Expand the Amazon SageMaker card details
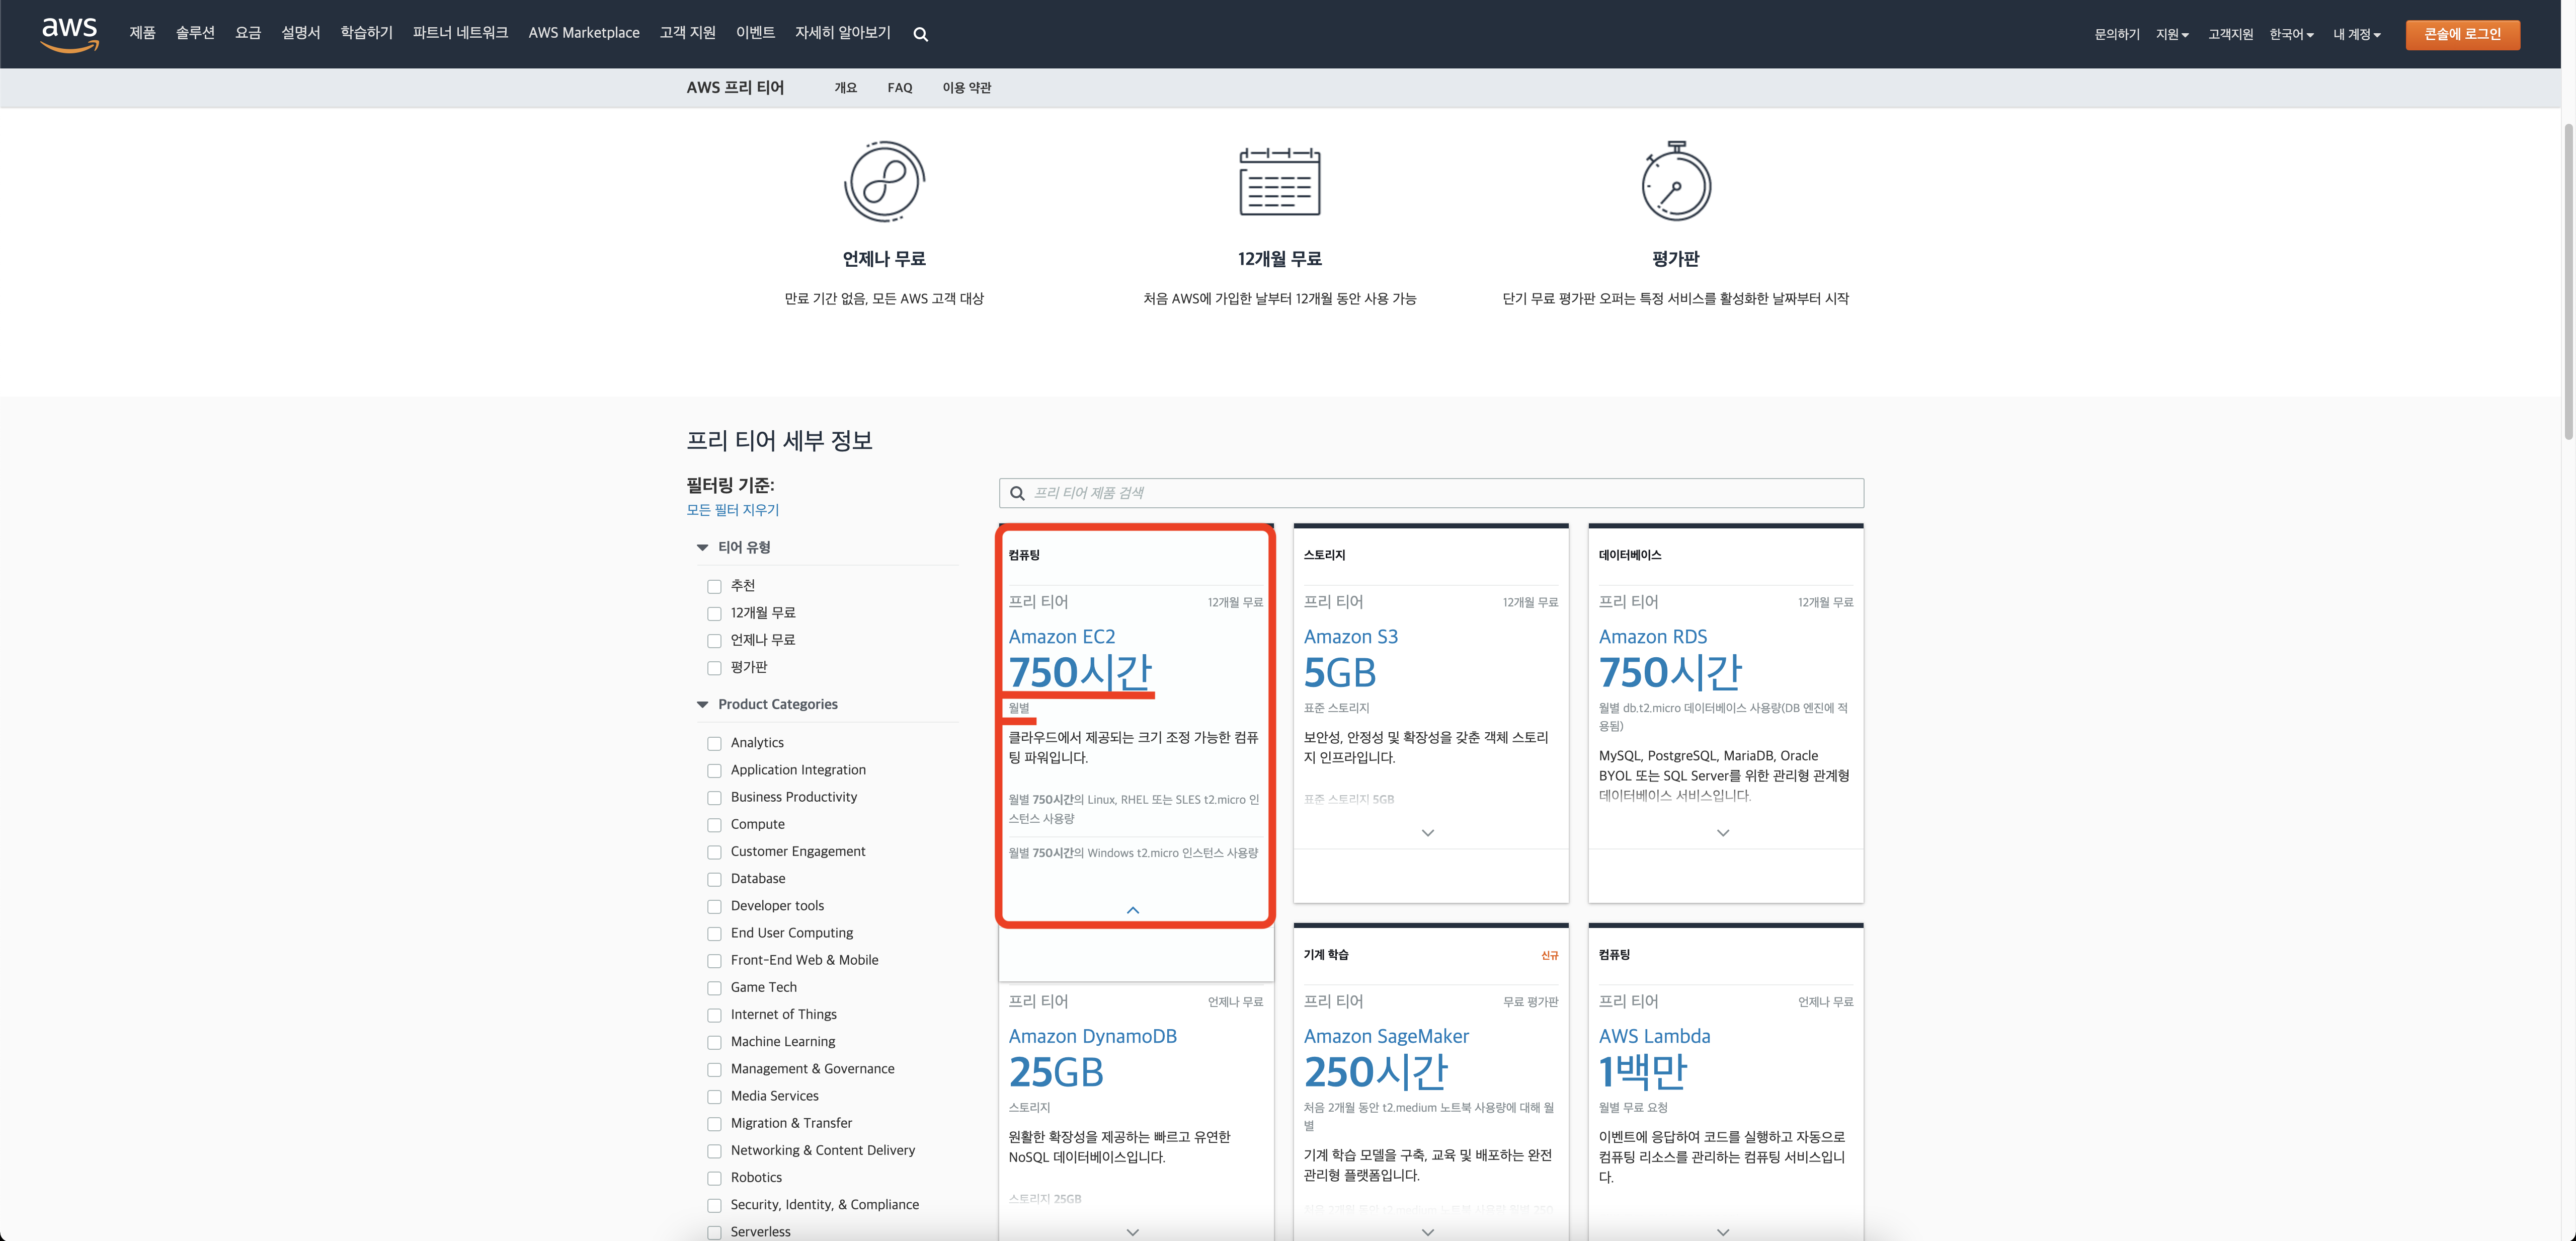Image resolution: width=2576 pixels, height=1241 pixels. coord(1428,1232)
